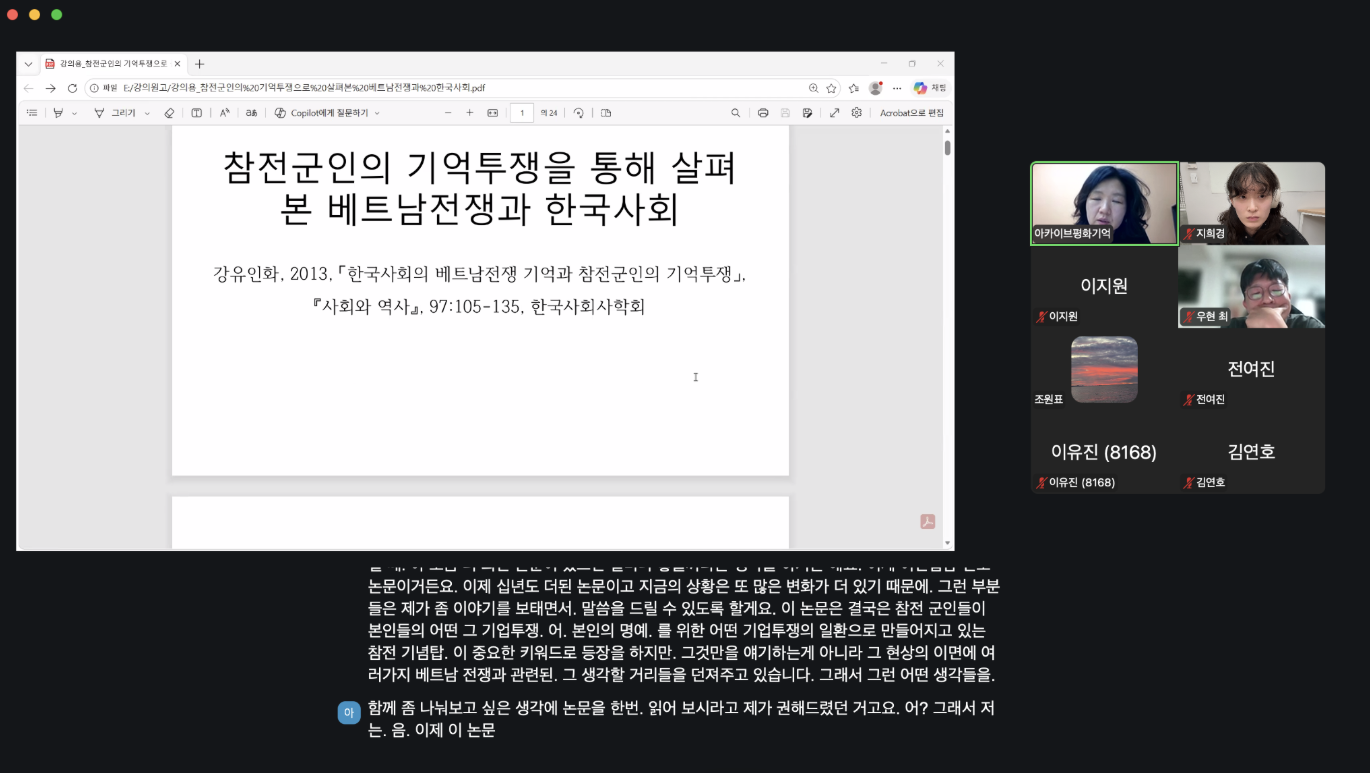Go forward with browser forward arrow
Screen dimensions: 1370x773
(50, 88)
